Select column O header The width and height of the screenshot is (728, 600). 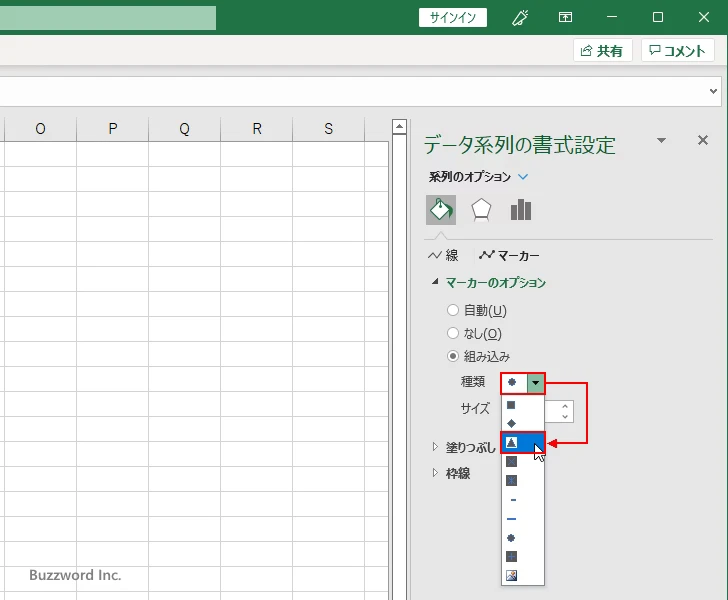click(x=40, y=129)
